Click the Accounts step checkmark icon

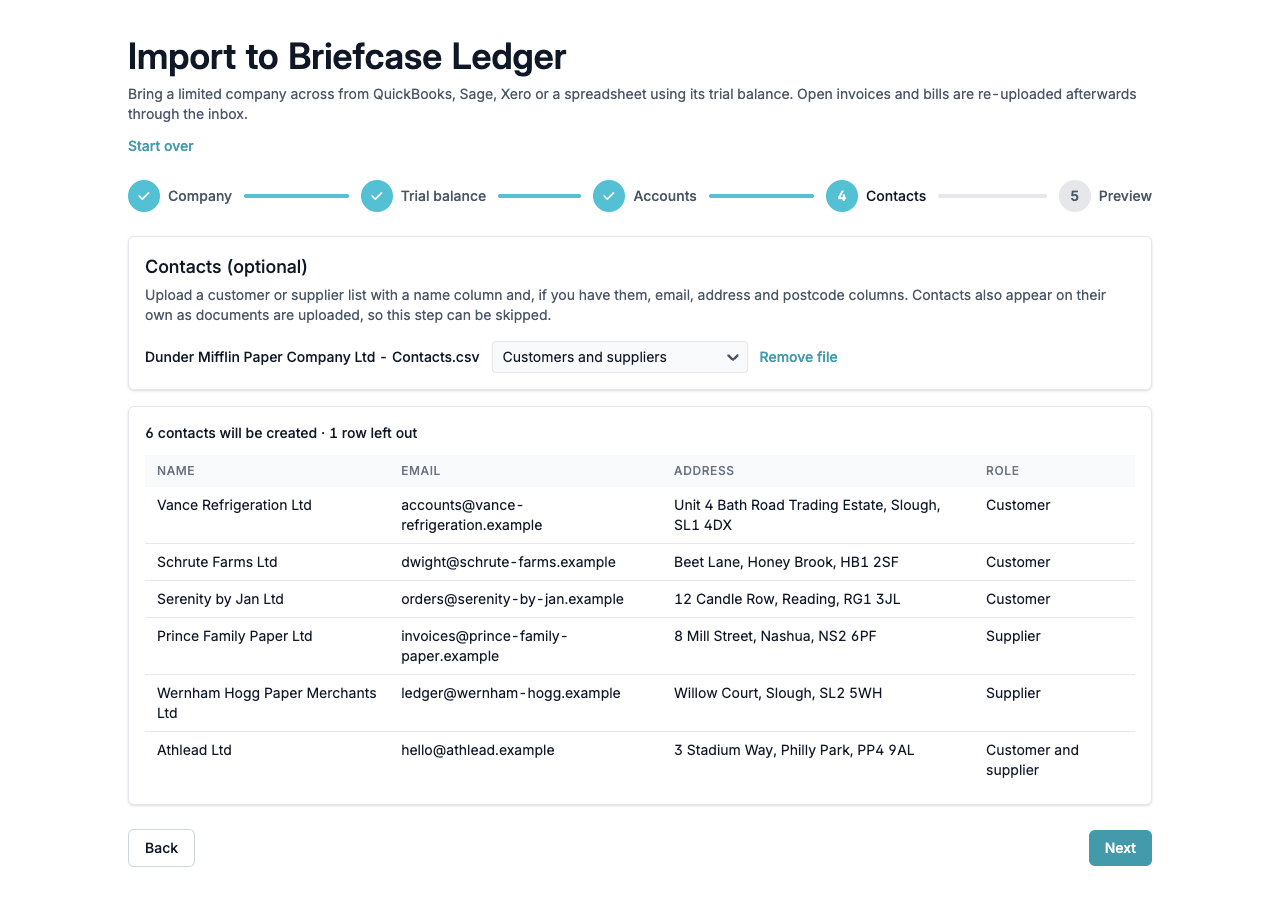tap(609, 196)
